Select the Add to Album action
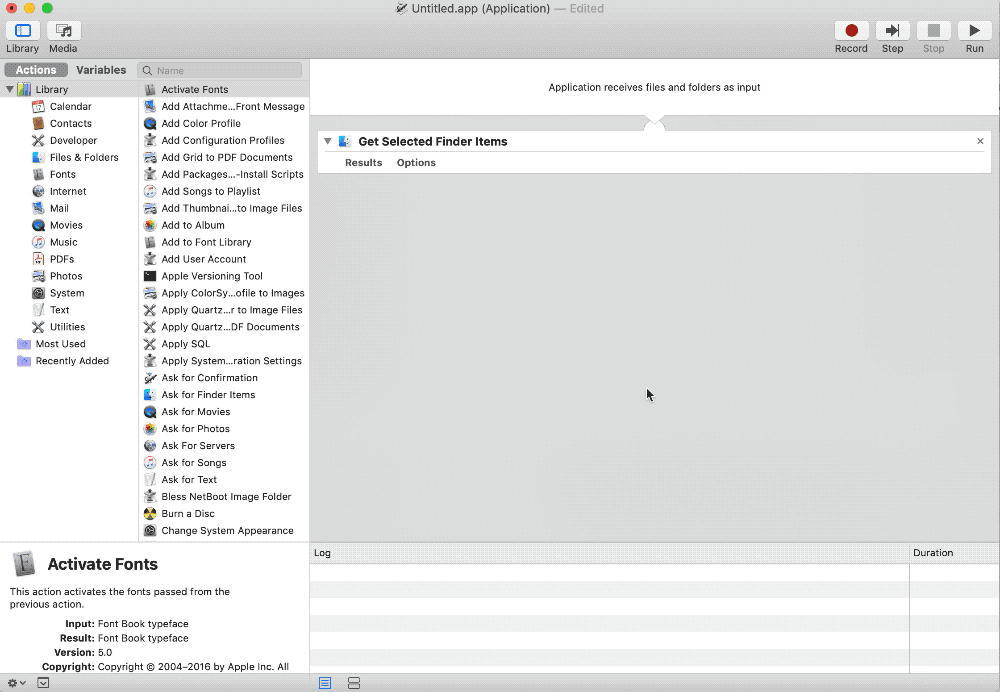The width and height of the screenshot is (1000, 692). 224,225
